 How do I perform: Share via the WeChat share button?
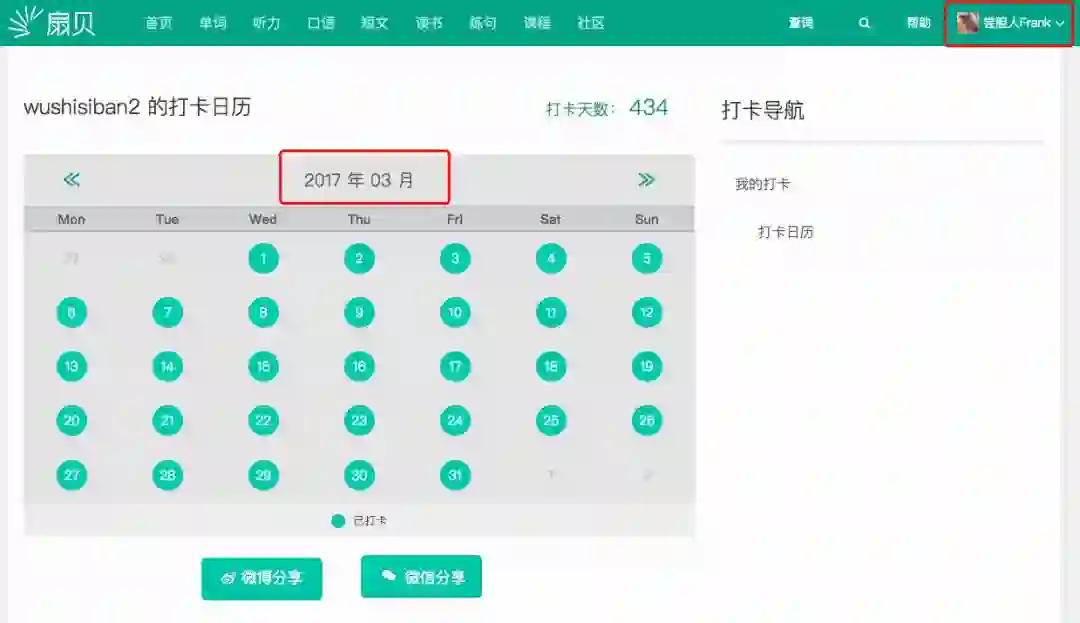tap(421, 576)
